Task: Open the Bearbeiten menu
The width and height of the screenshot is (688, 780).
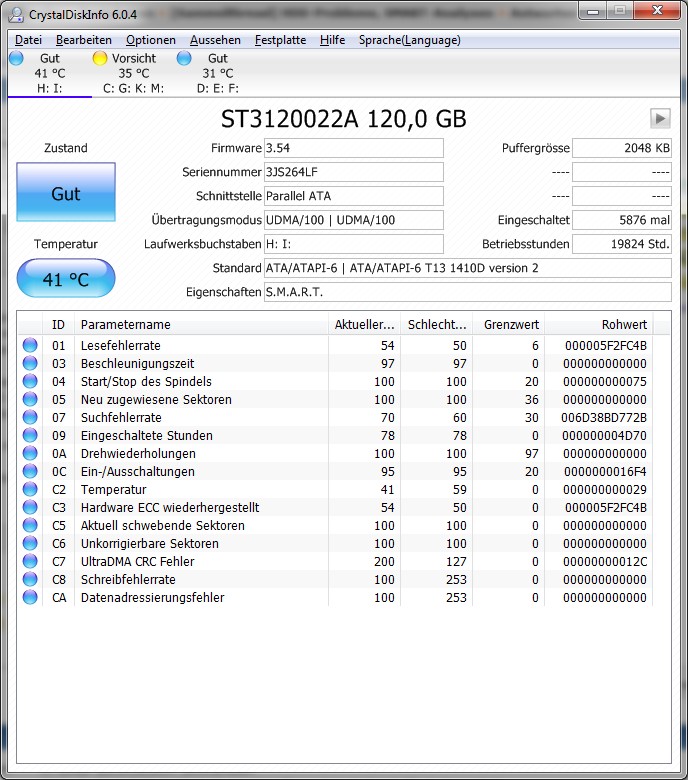Action: tap(84, 40)
